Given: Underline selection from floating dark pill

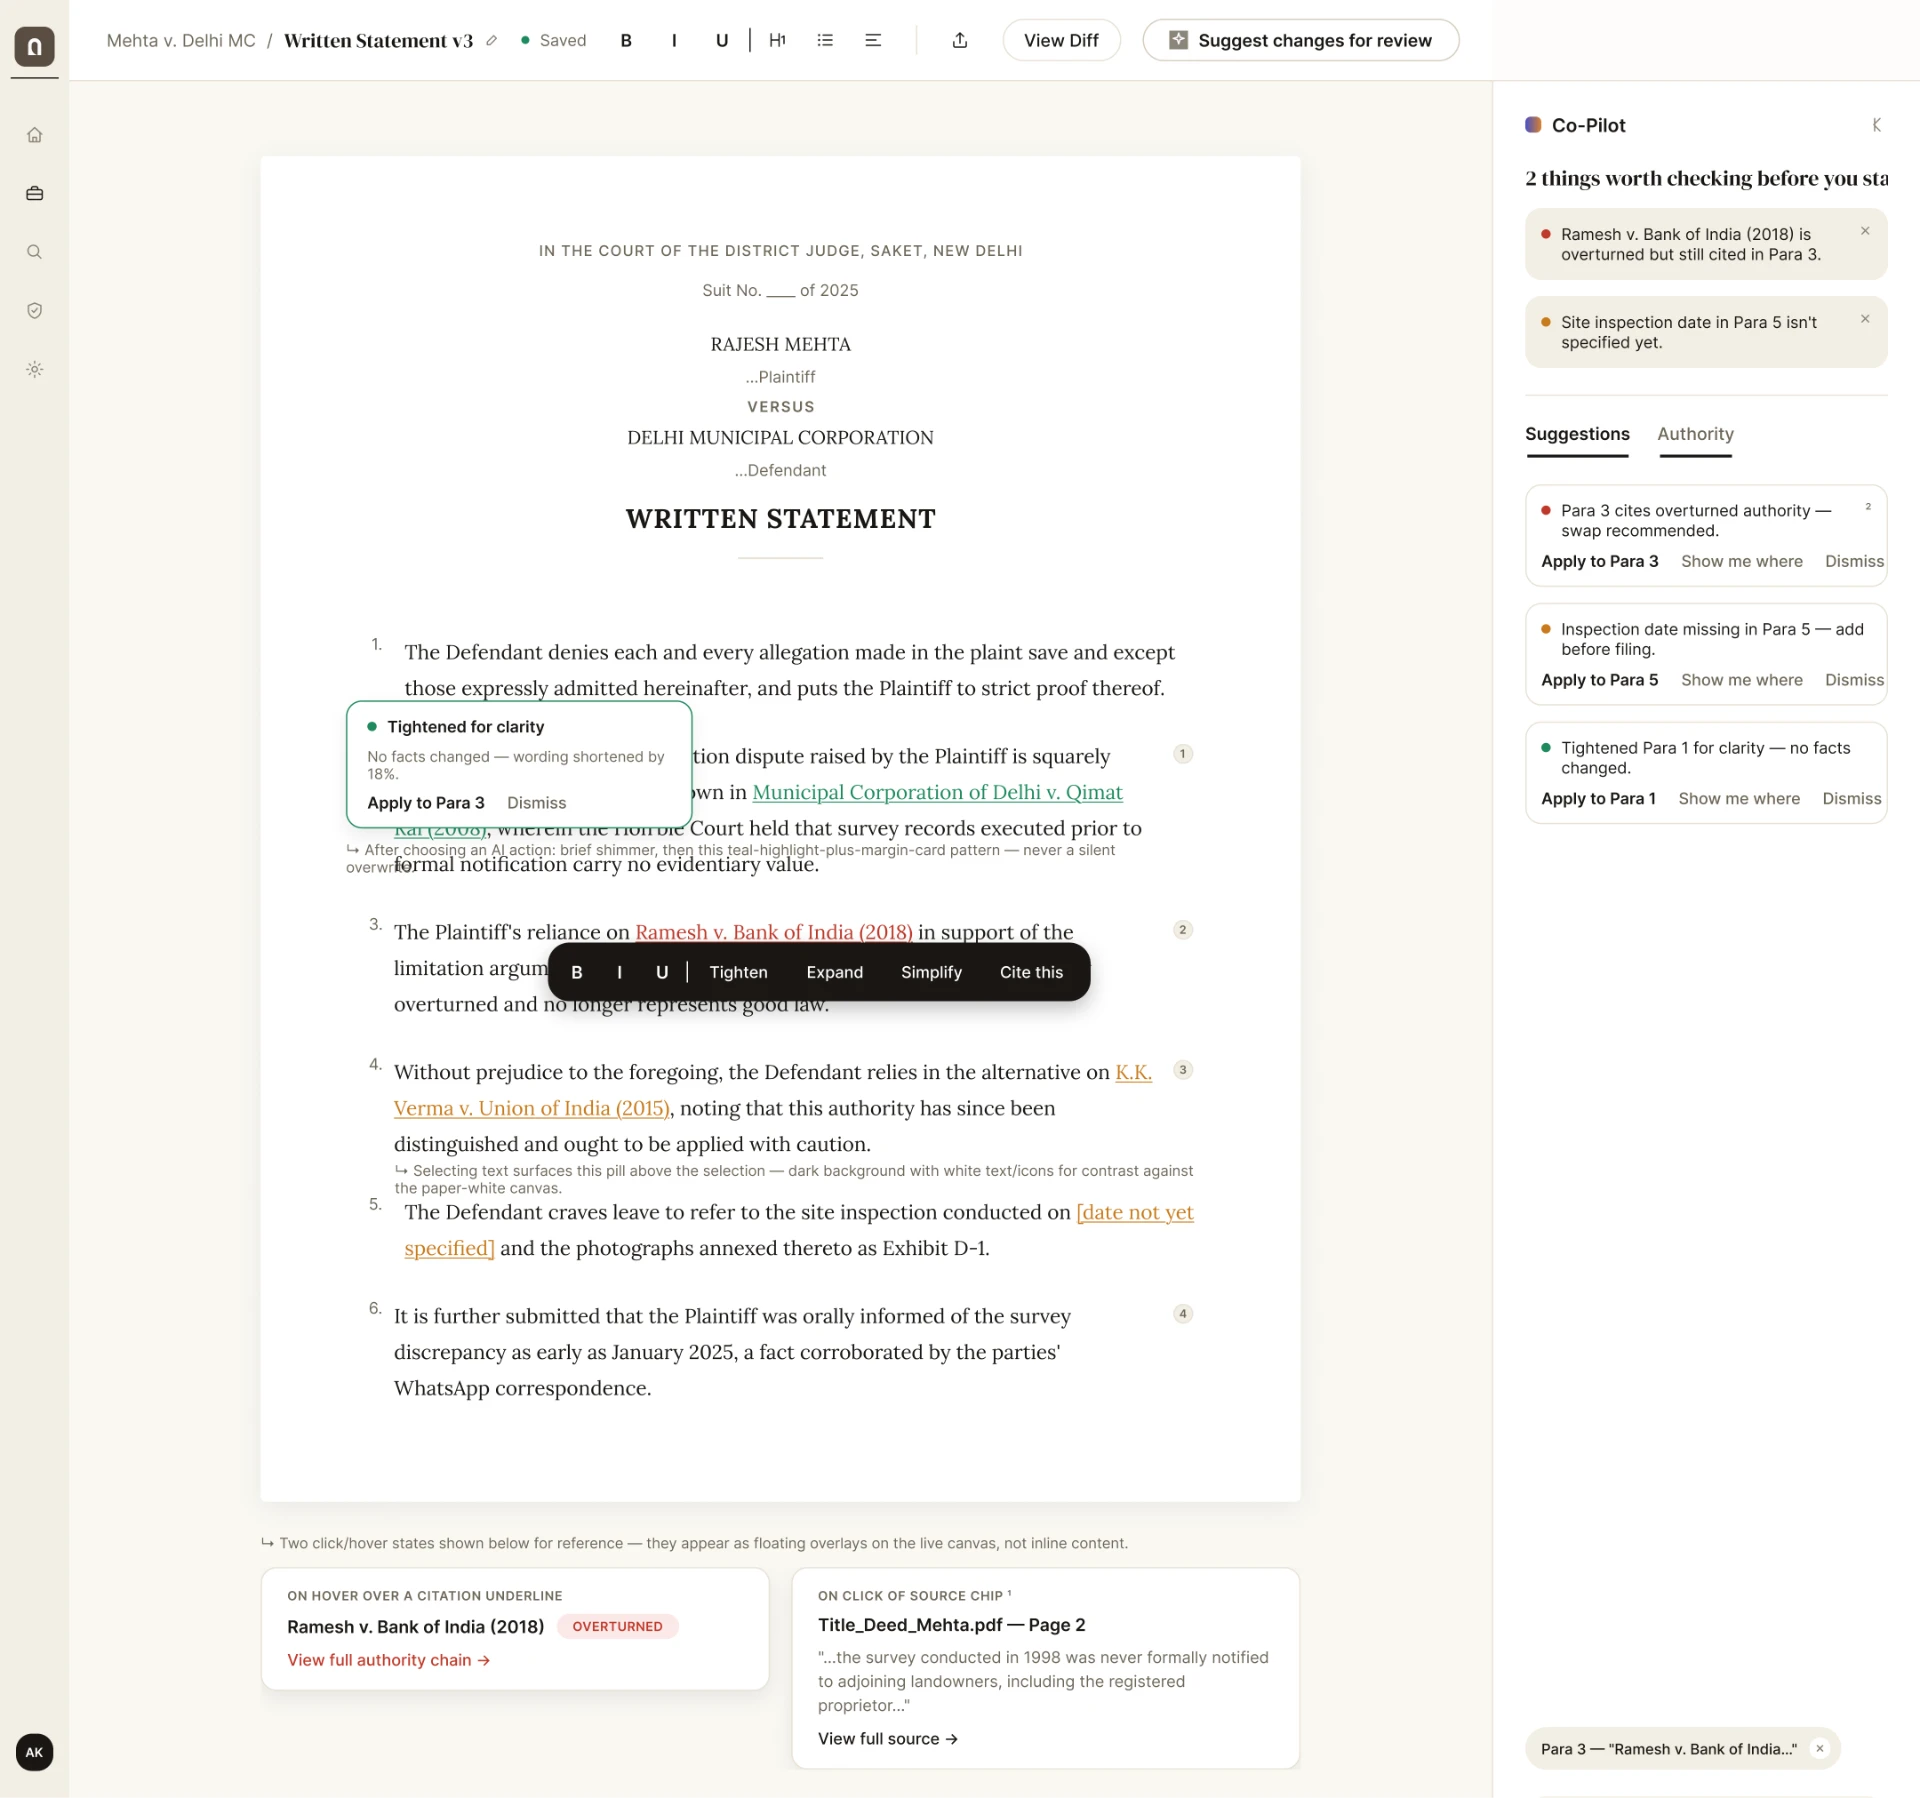Looking at the screenshot, I should 662,972.
